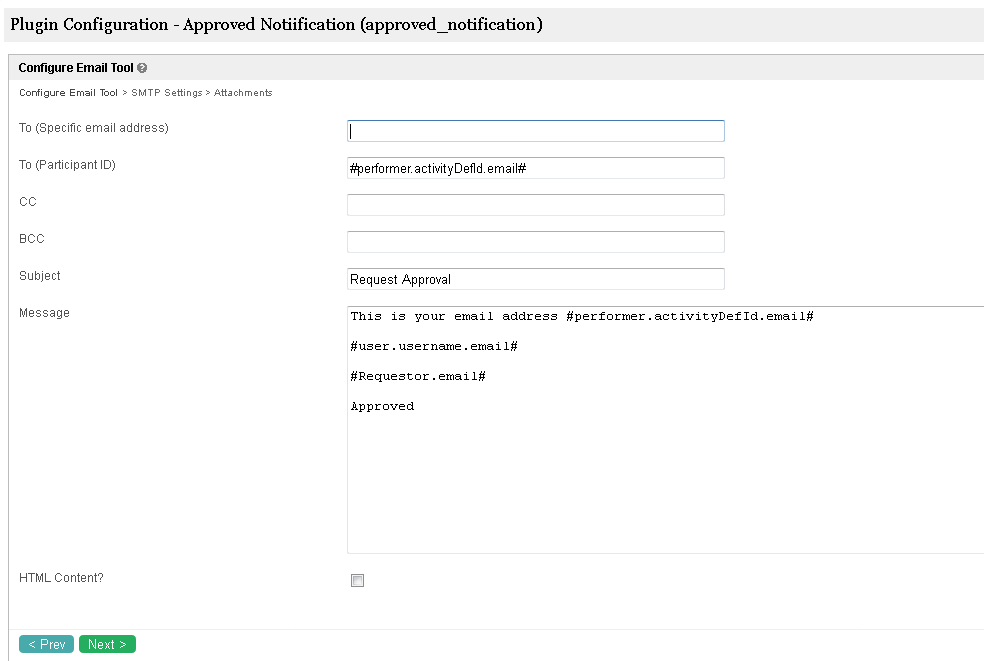Click the help icon beside Configure Email Tool

[x=142, y=69]
